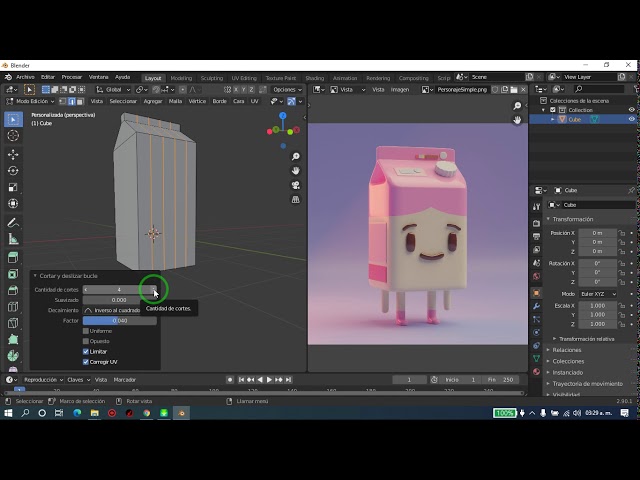The width and height of the screenshot is (640, 480).
Task: Open the Editar menu
Action: click(x=48, y=77)
